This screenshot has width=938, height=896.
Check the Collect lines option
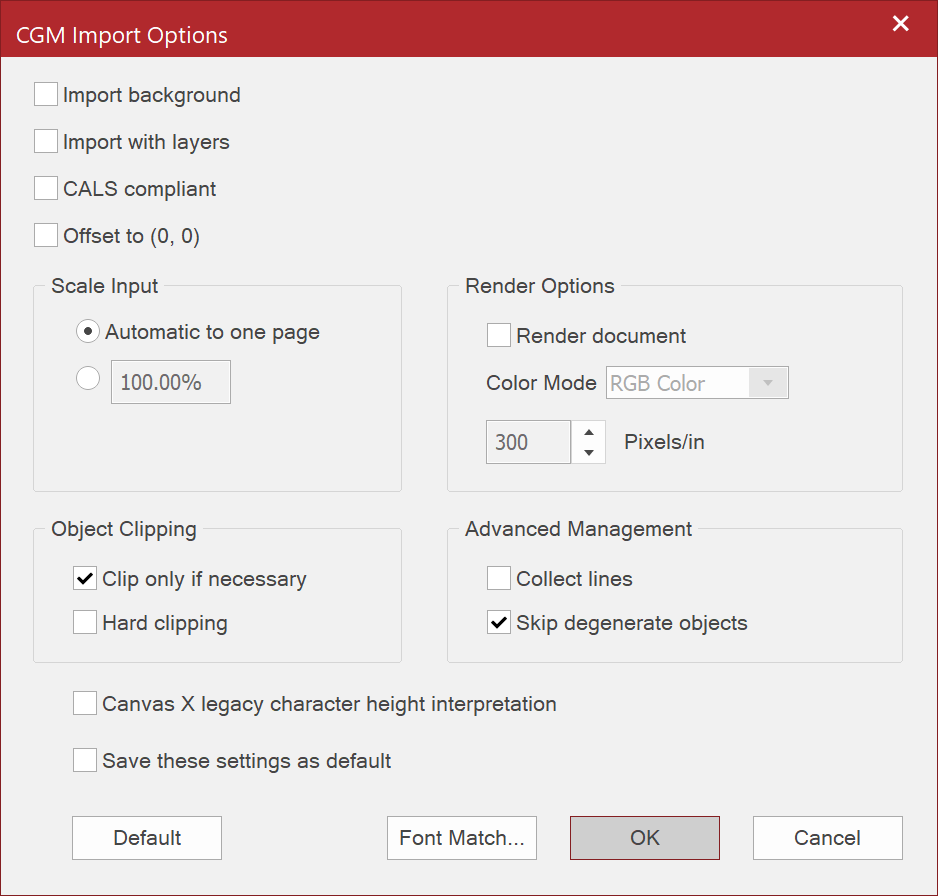(499, 579)
